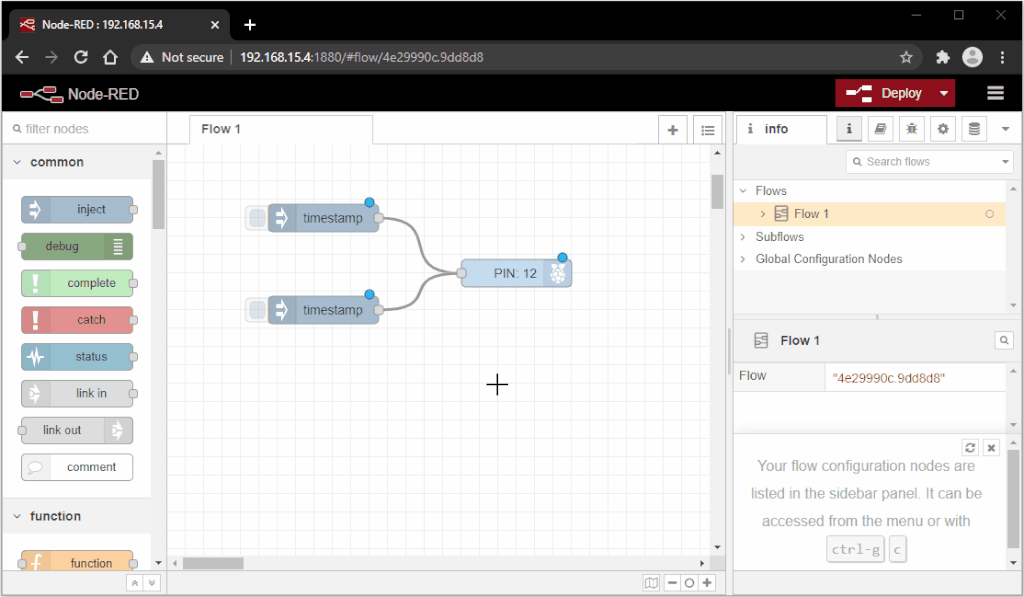The width and height of the screenshot is (1024, 597).
Task: Refresh the tip with the cycle icon
Action: click(x=970, y=447)
